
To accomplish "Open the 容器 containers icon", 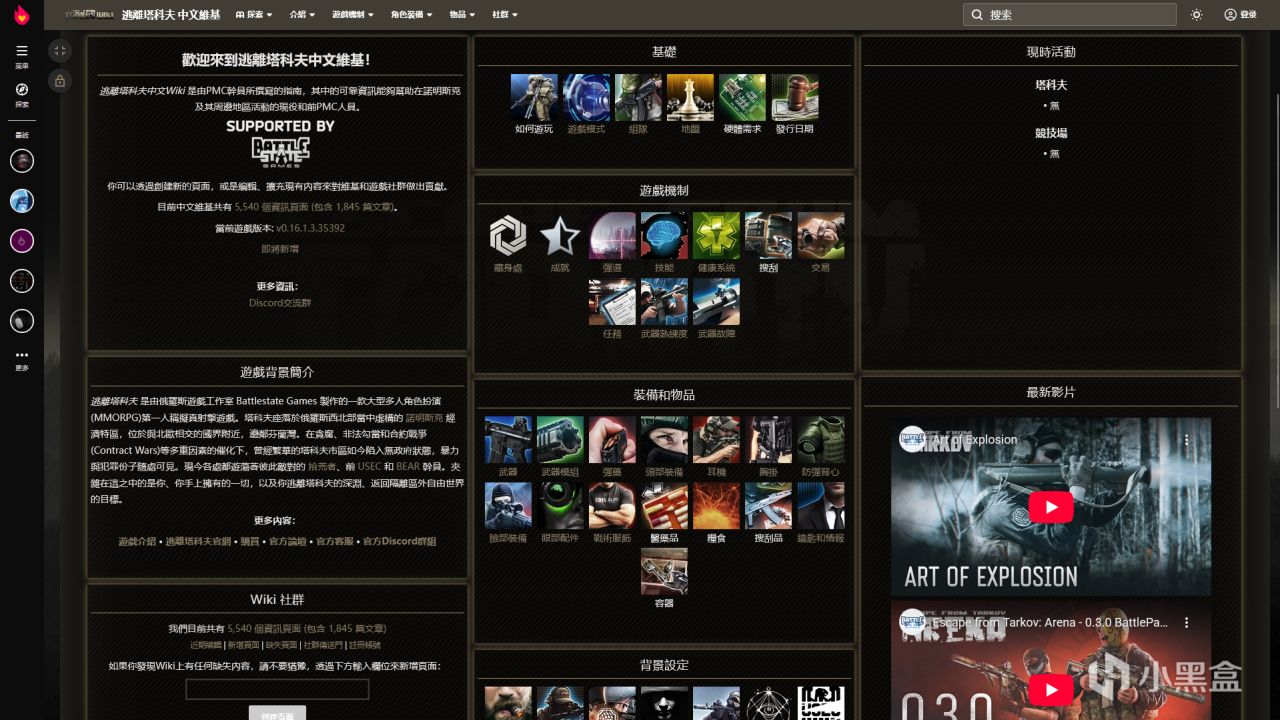I will [664, 572].
